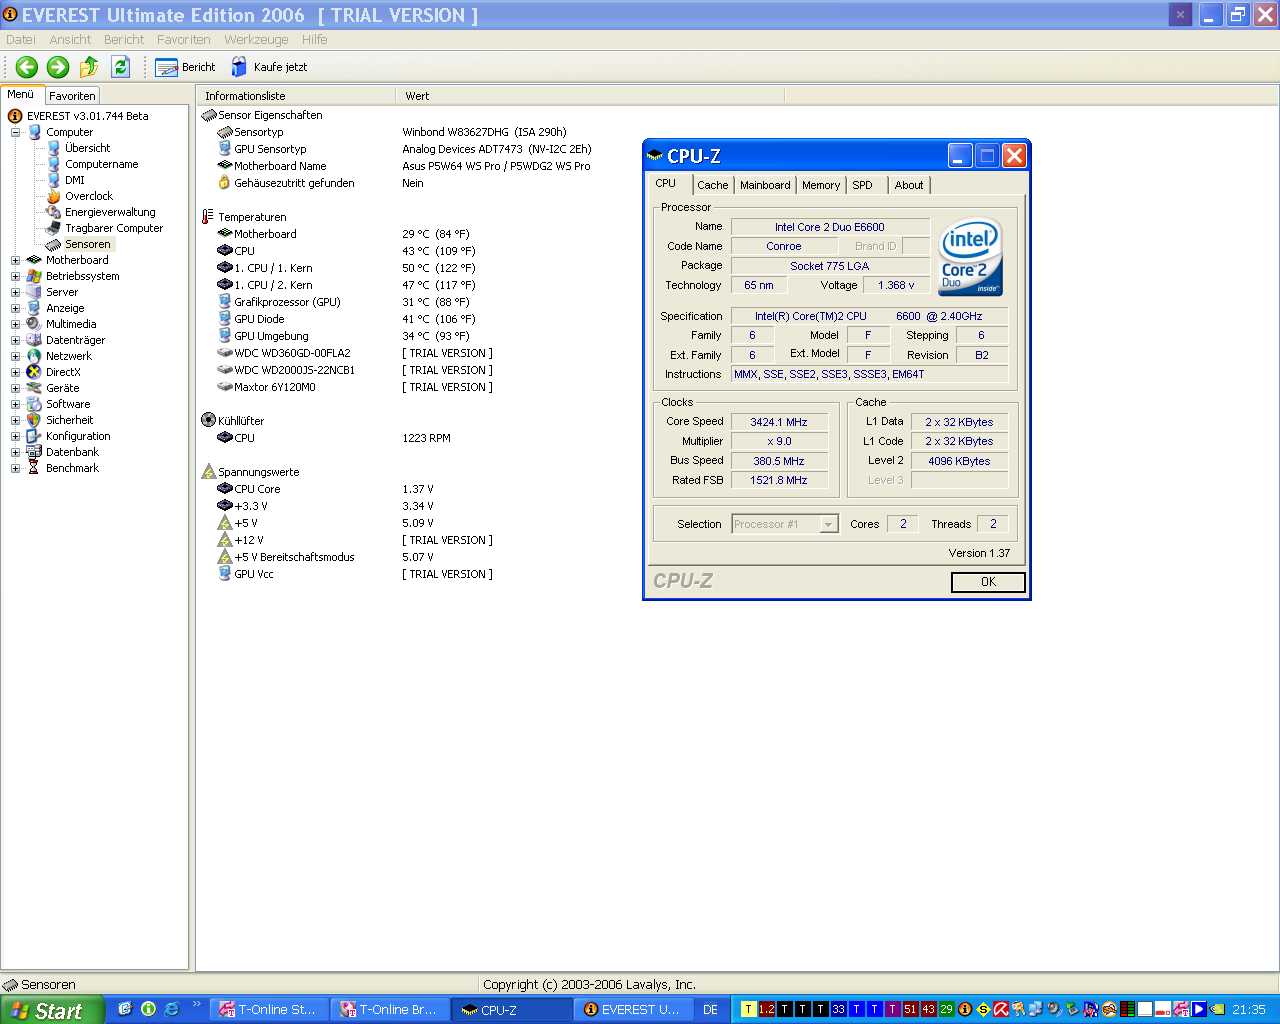Open the Datei menu
This screenshot has width=1280, height=1024.
coord(20,40)
